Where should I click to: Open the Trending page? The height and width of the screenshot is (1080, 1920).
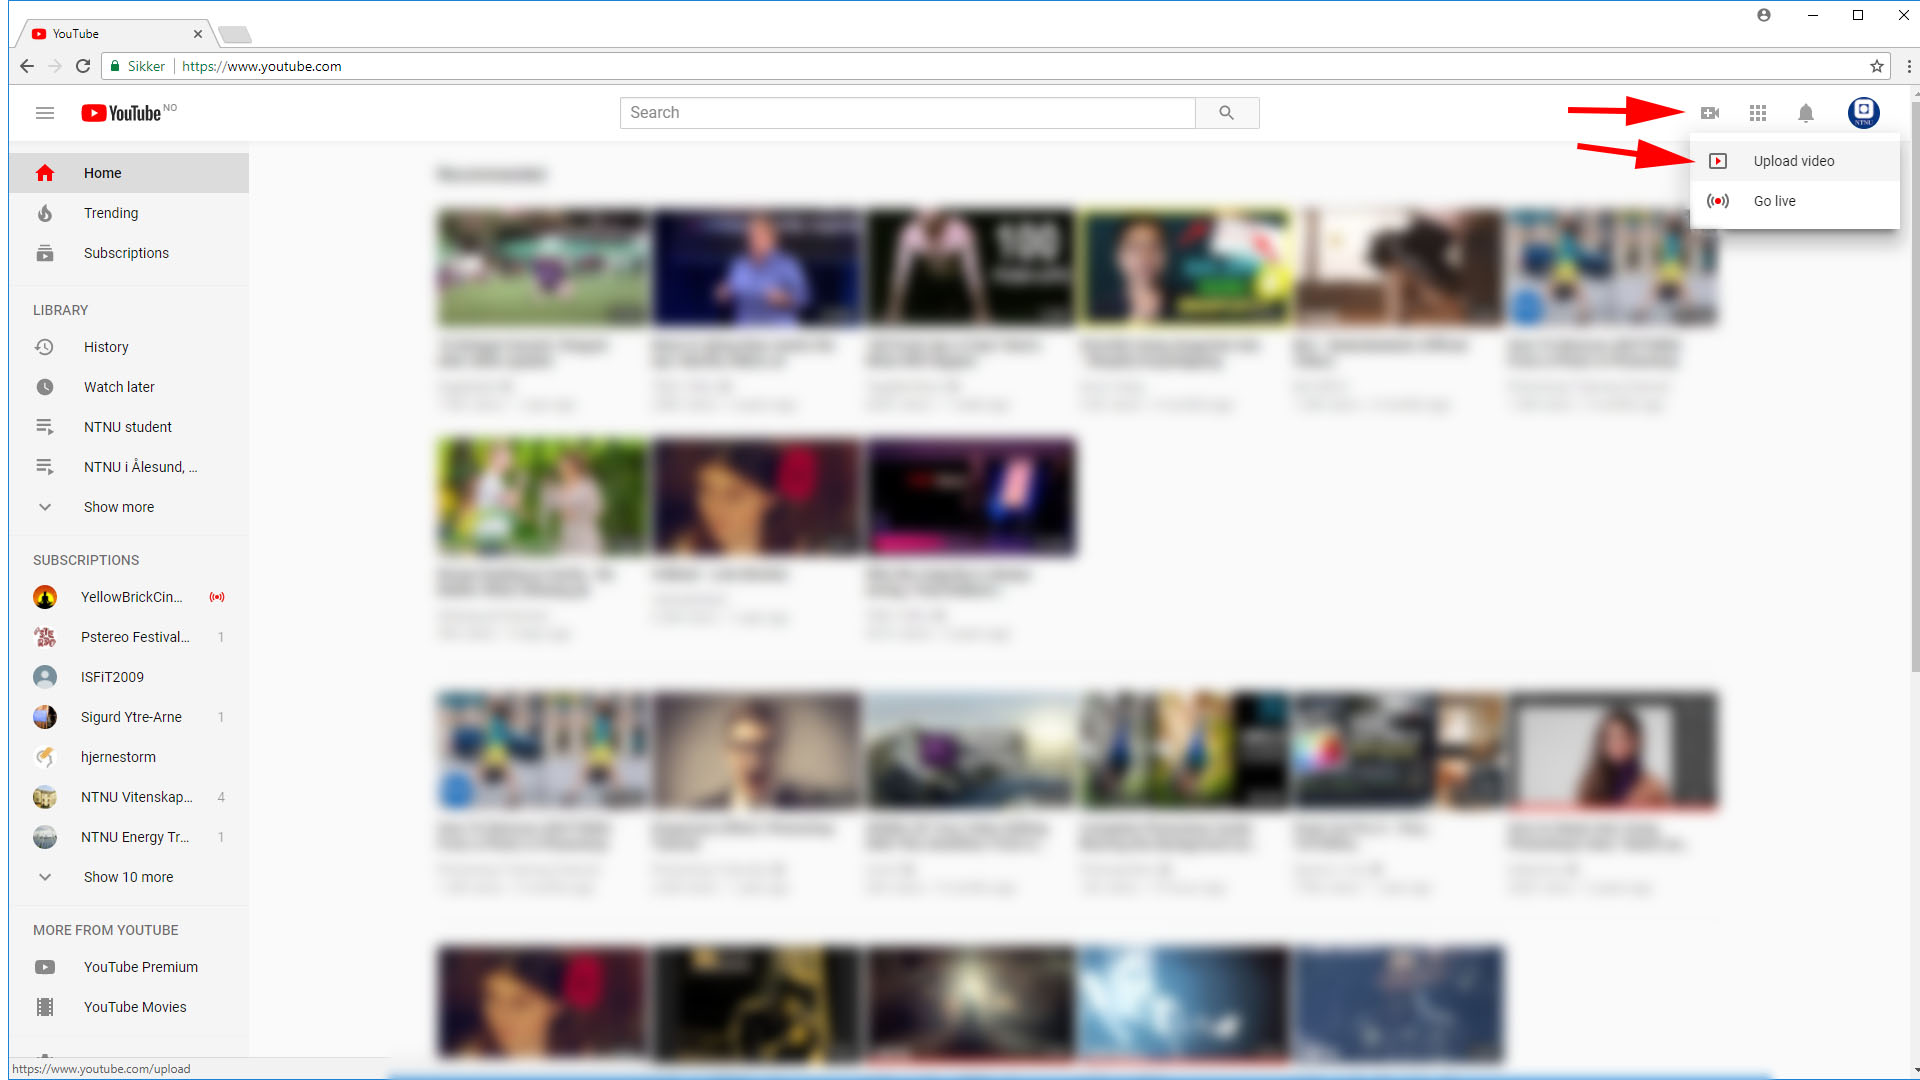coord(110,213)
